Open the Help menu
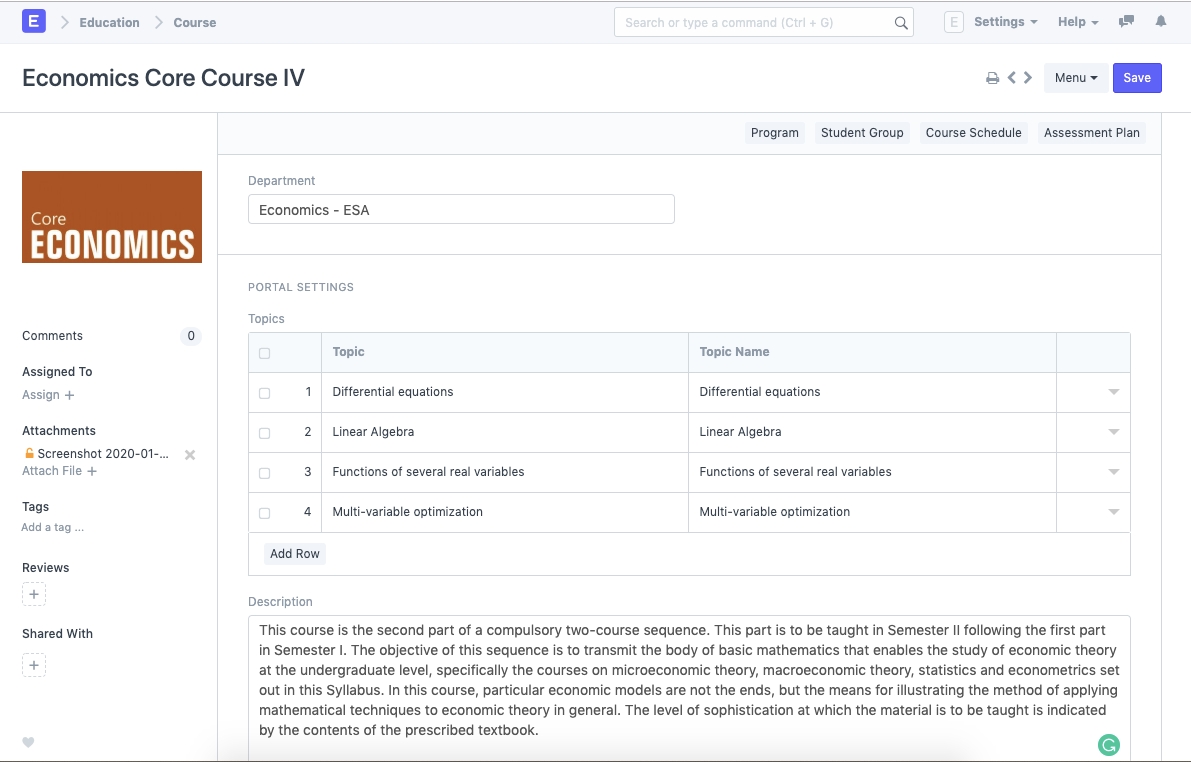This screenshot has width=1191, height=762. 1077,22
